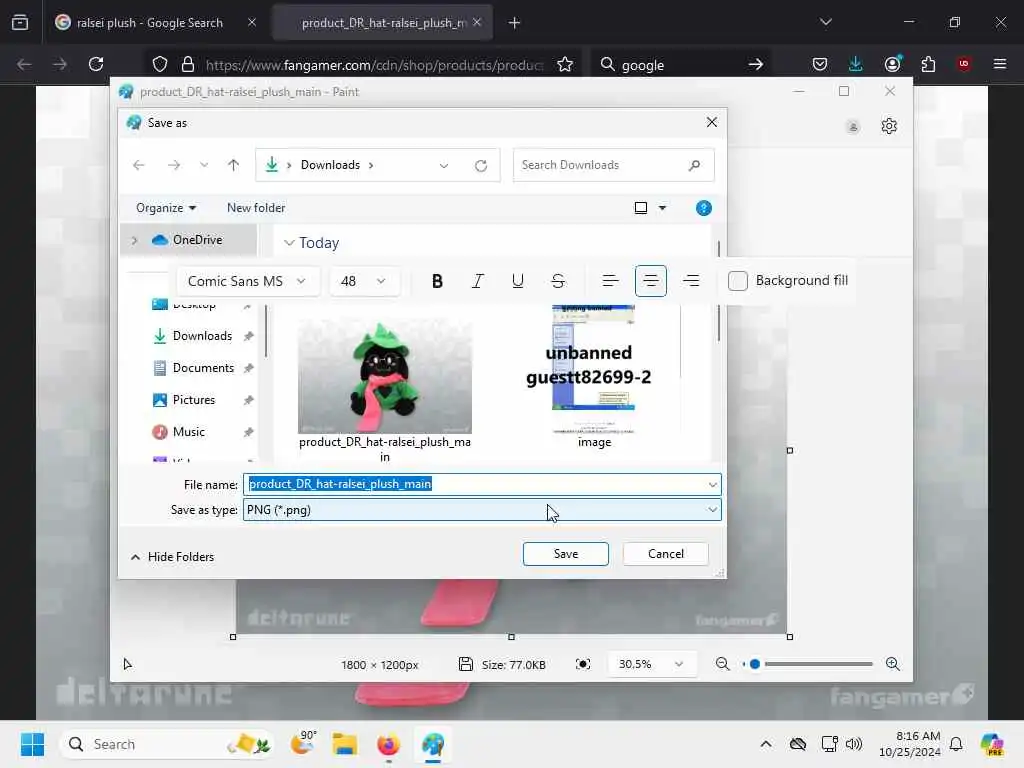Click the Paint zoom slider handle
The width and height of the screenshot is (1024, 768).
click(755, 664)
